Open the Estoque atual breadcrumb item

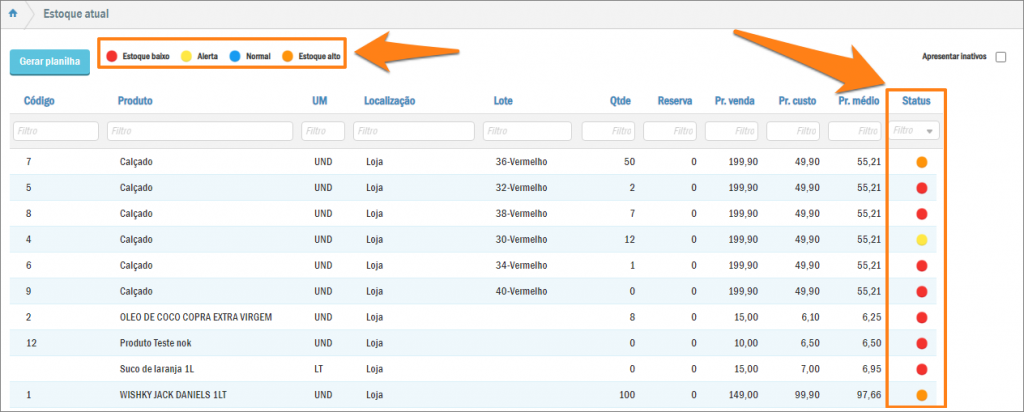click(76, 15)
